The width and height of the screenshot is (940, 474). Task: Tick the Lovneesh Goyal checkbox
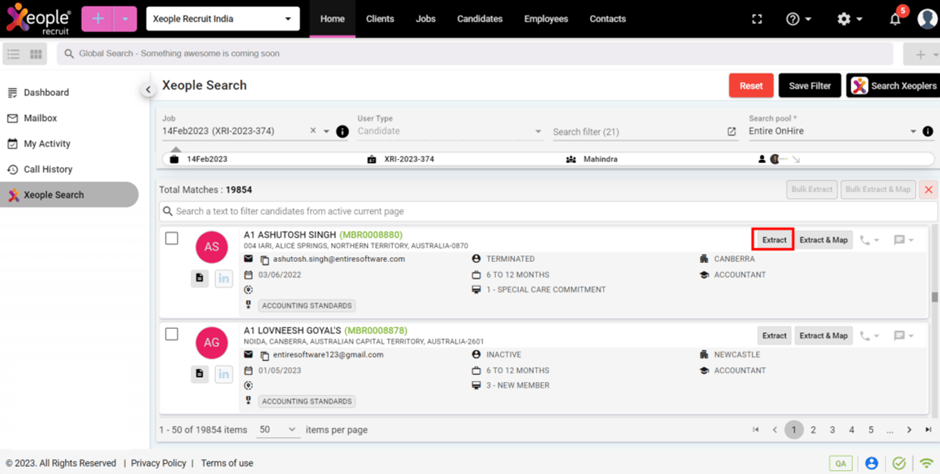171,334
